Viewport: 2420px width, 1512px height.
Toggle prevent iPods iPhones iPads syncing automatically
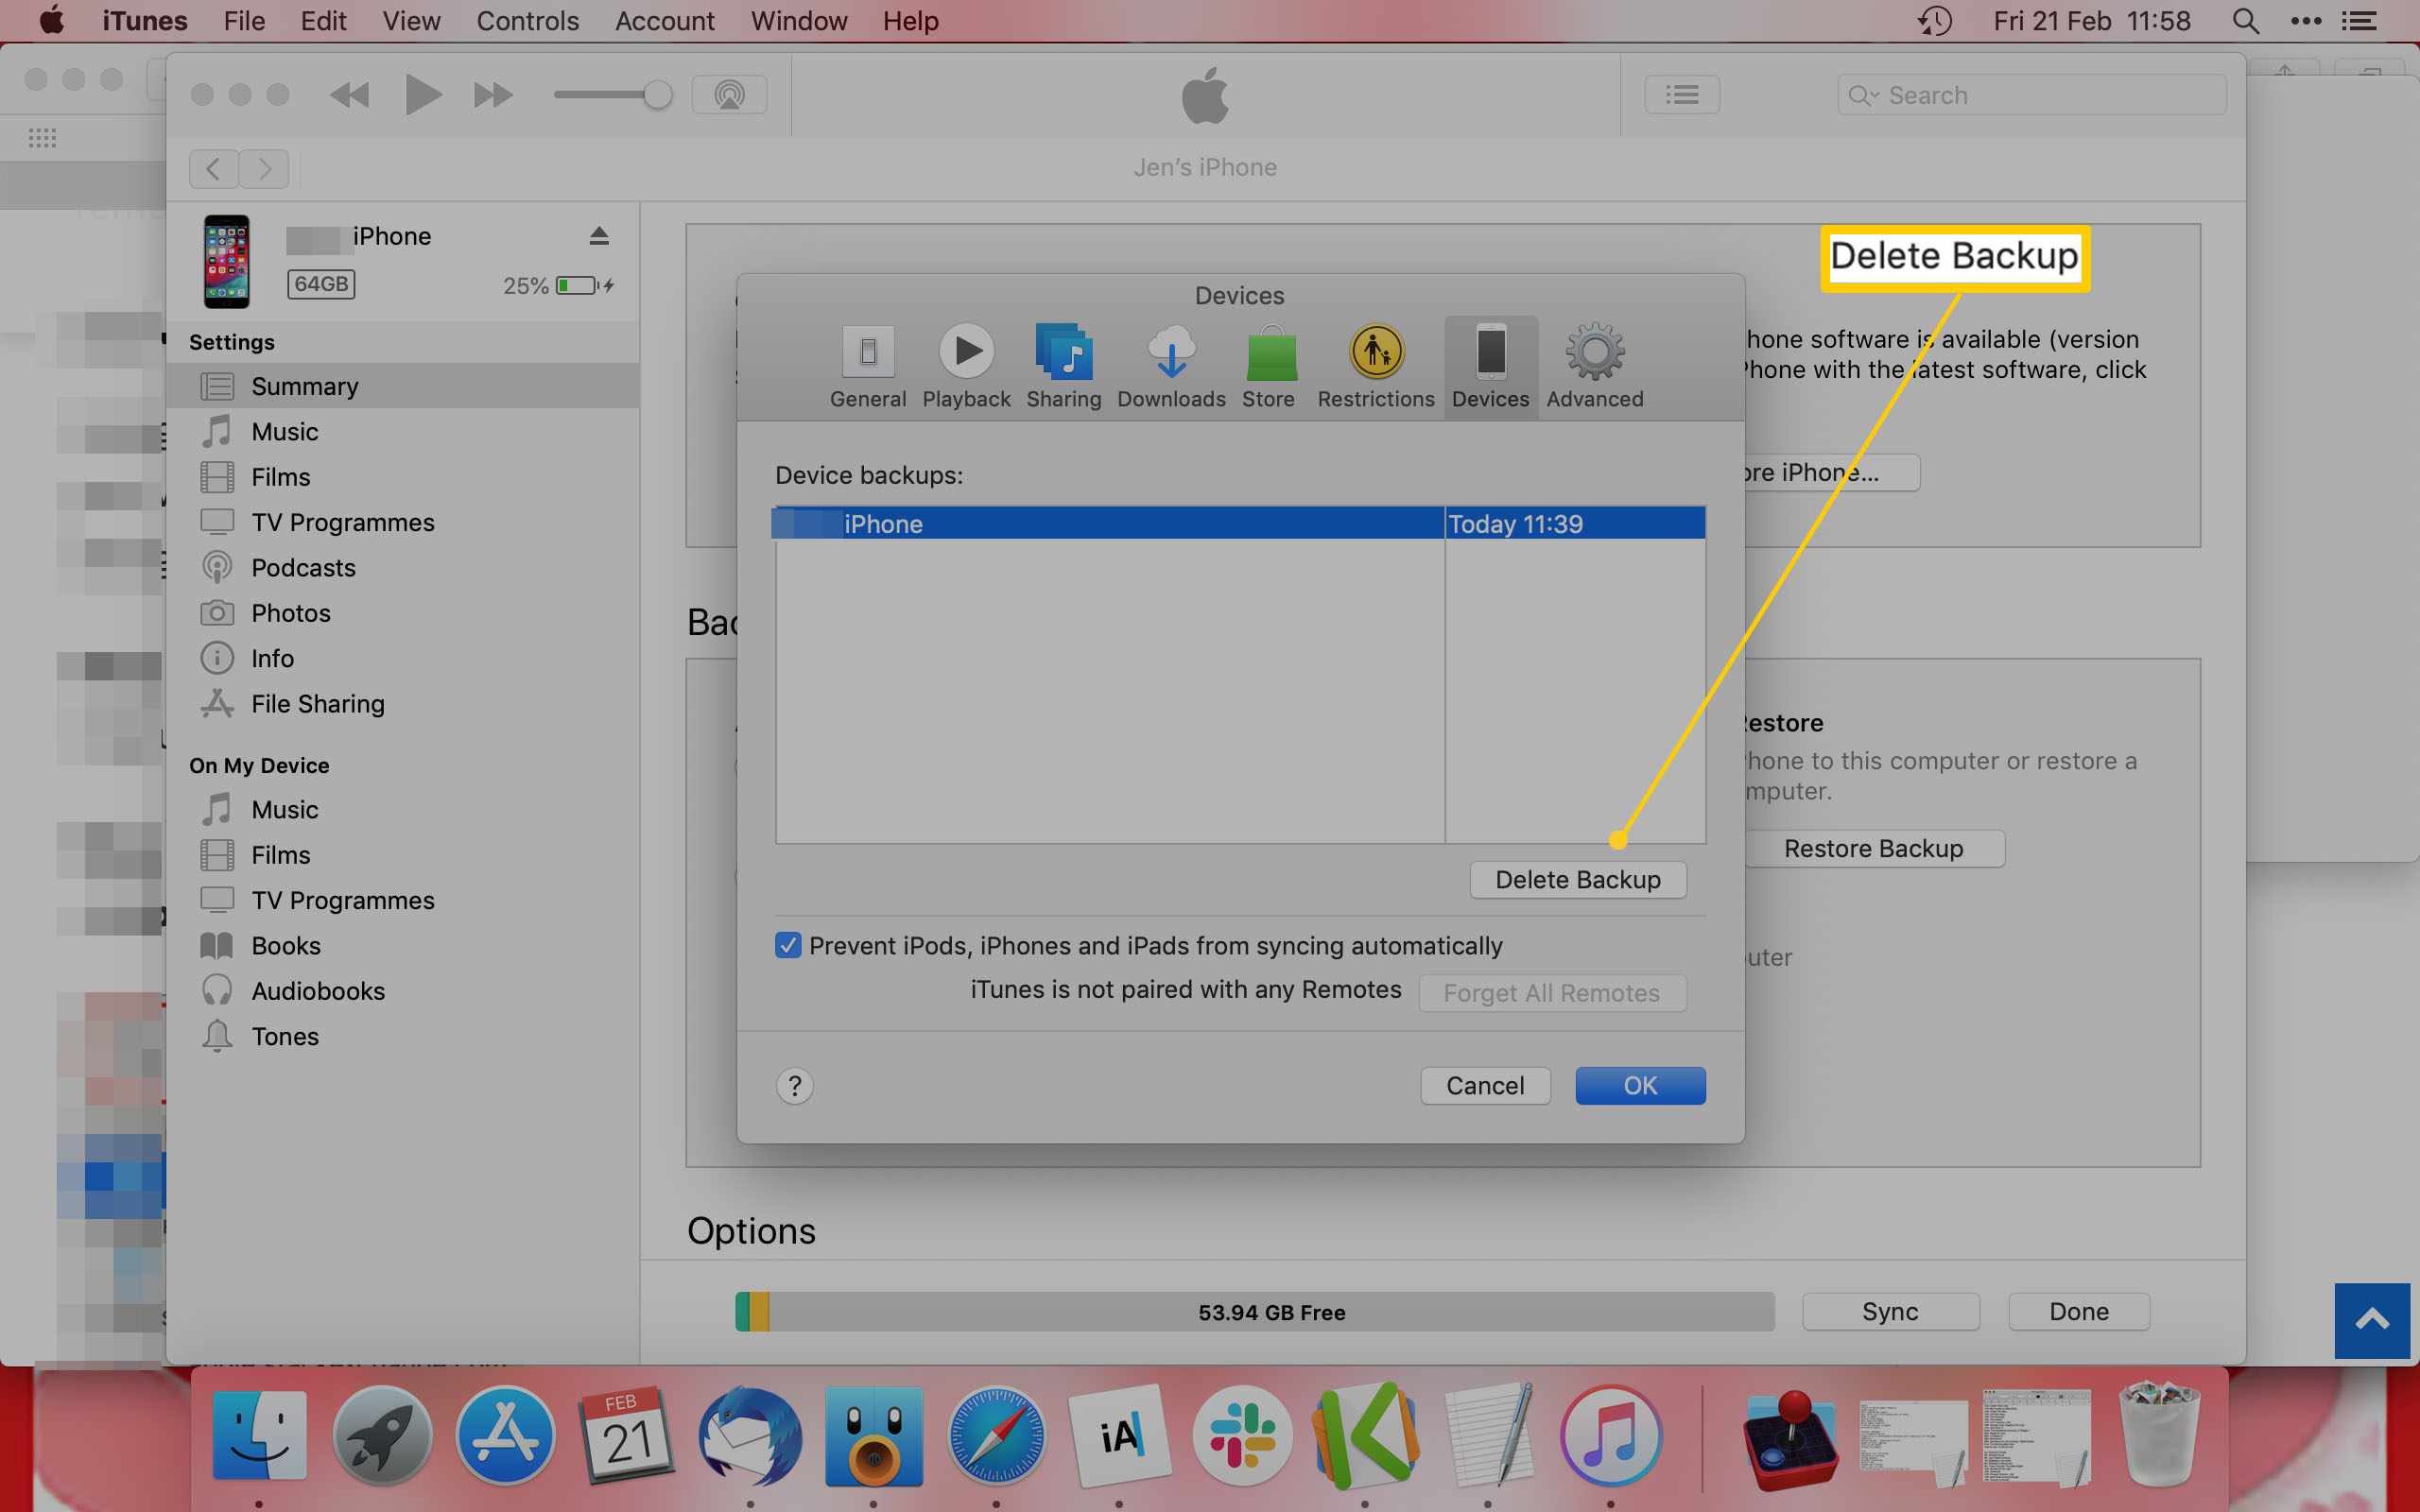pos(787,944)
